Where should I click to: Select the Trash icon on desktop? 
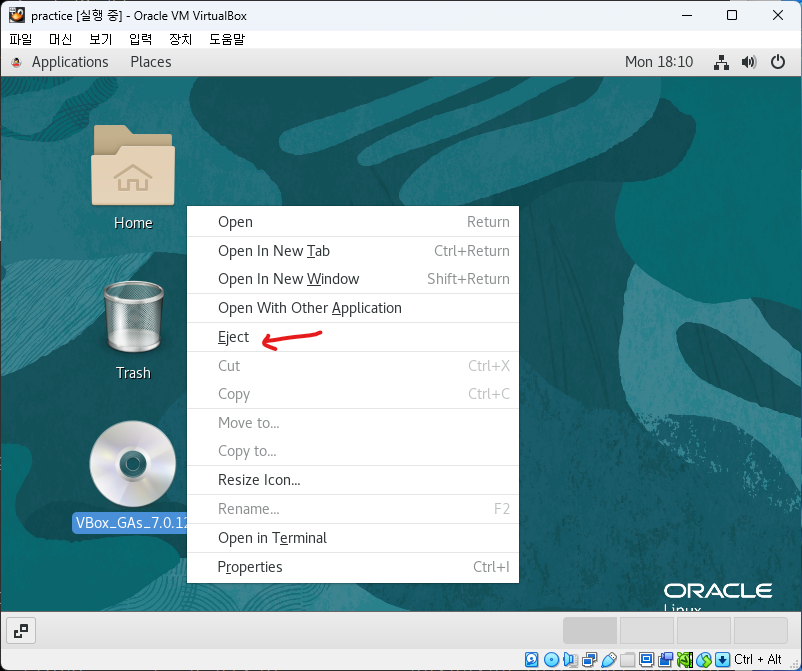133,317
